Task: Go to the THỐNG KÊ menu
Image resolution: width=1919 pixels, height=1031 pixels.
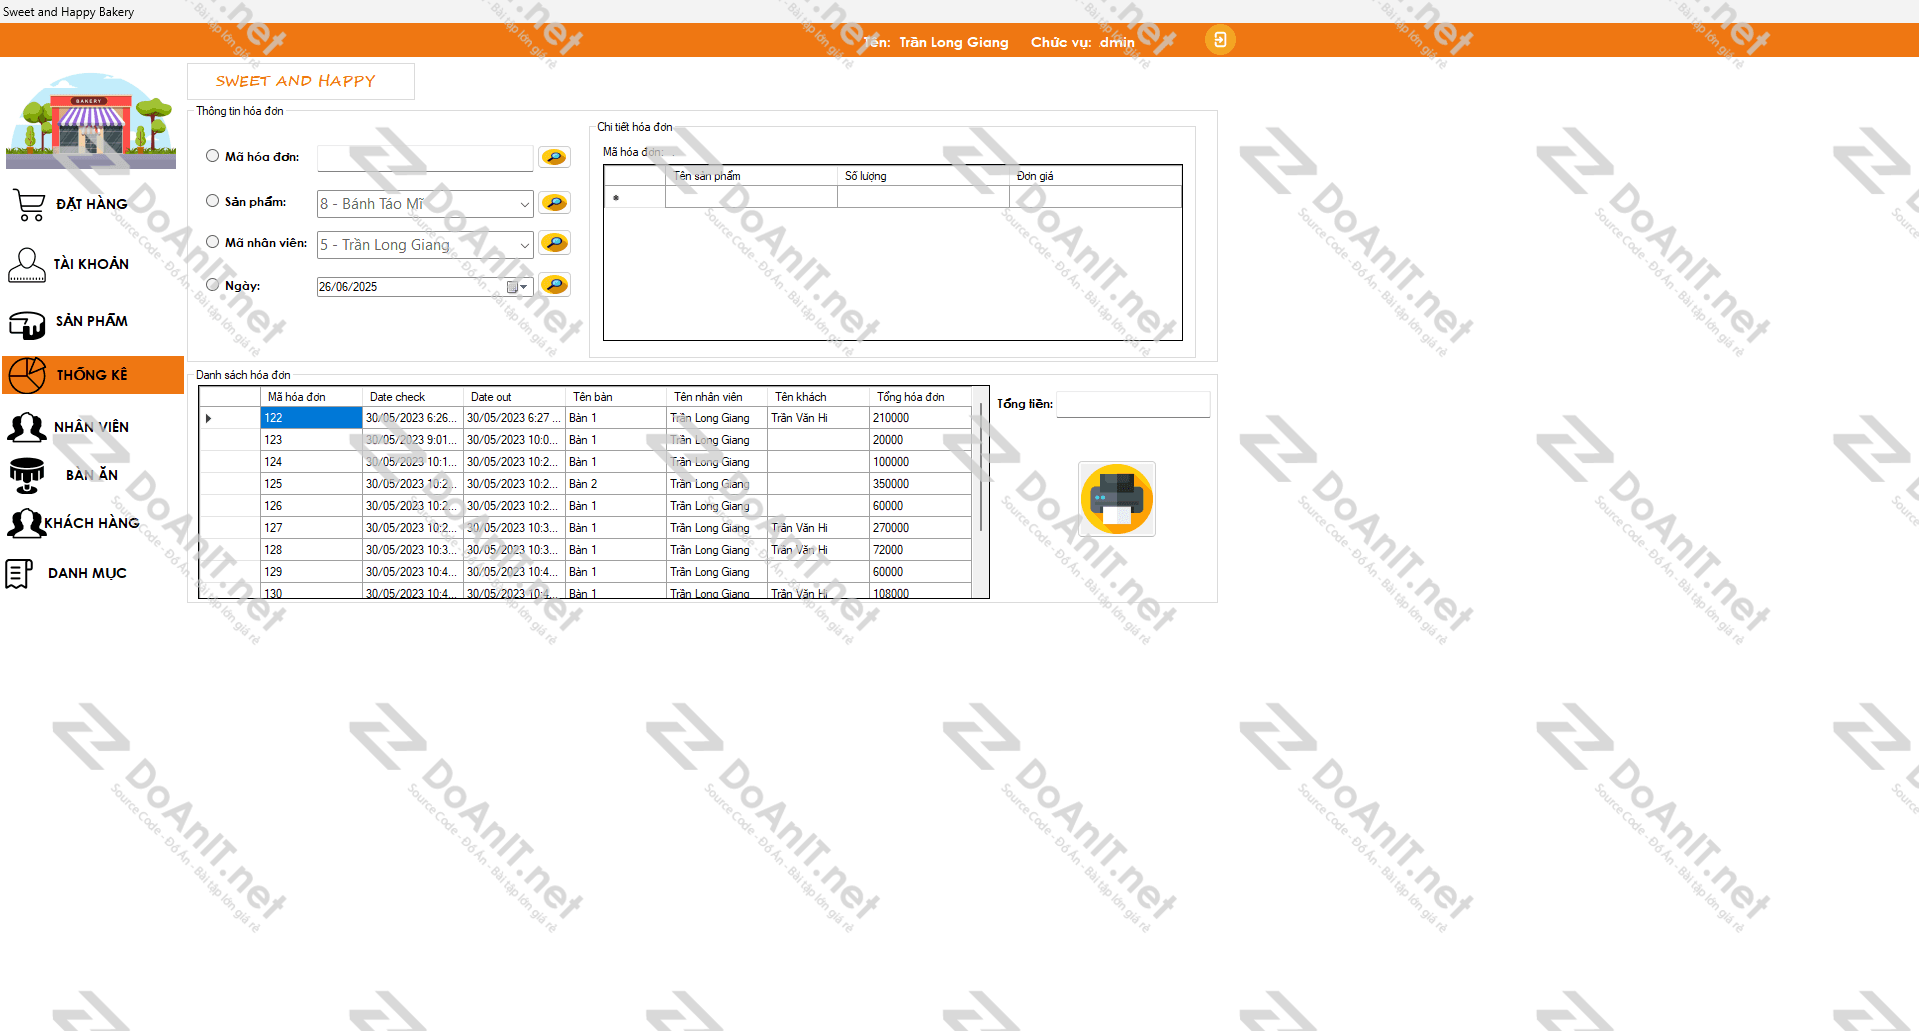Action: tap(92, 375)
